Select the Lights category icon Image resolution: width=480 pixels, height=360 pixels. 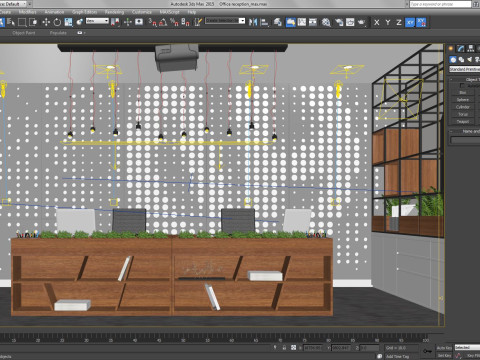point(470,60)
